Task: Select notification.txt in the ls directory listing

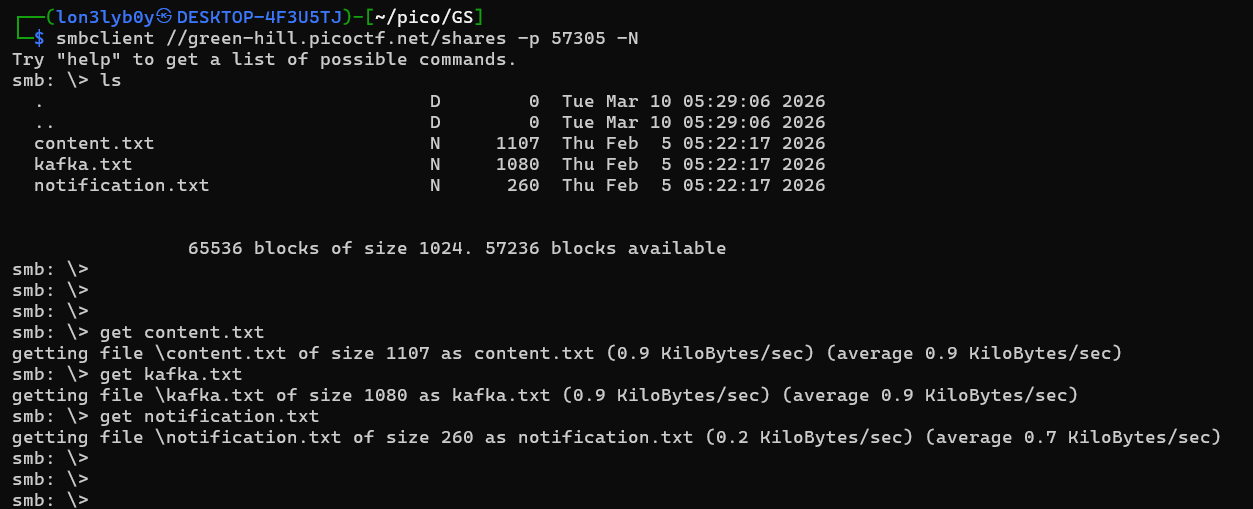Action: coord(121,185)
